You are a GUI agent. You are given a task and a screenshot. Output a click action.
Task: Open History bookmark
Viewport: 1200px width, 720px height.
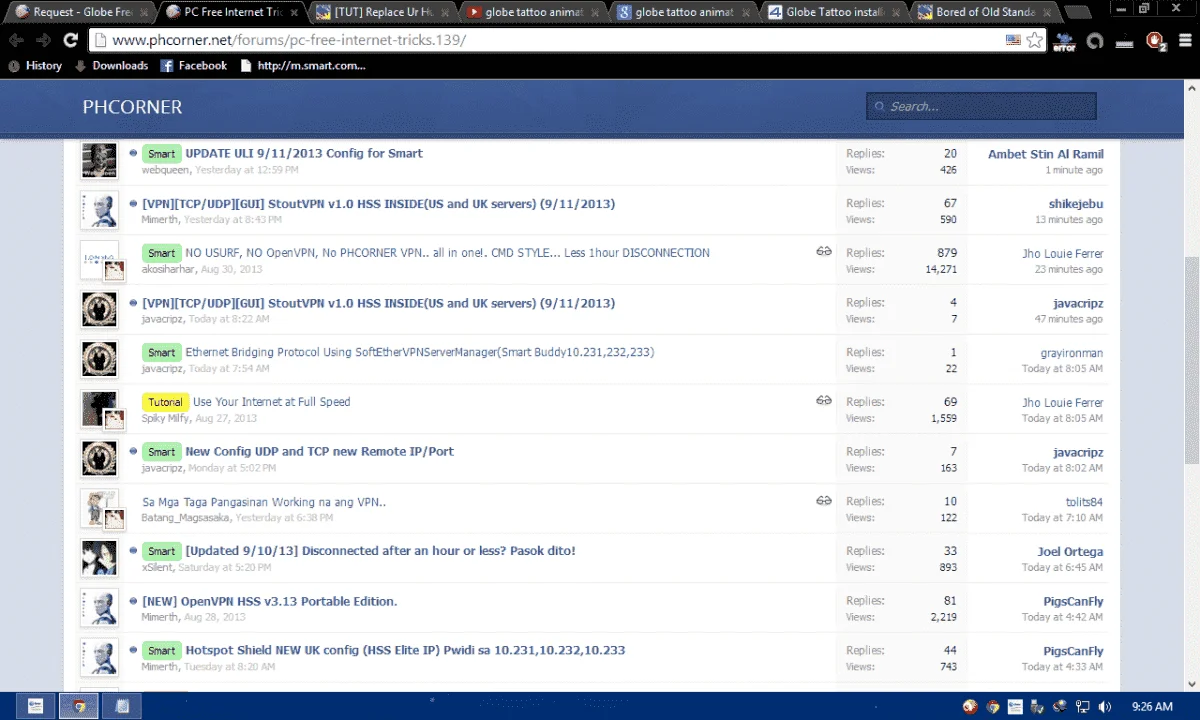coord(35,66)
